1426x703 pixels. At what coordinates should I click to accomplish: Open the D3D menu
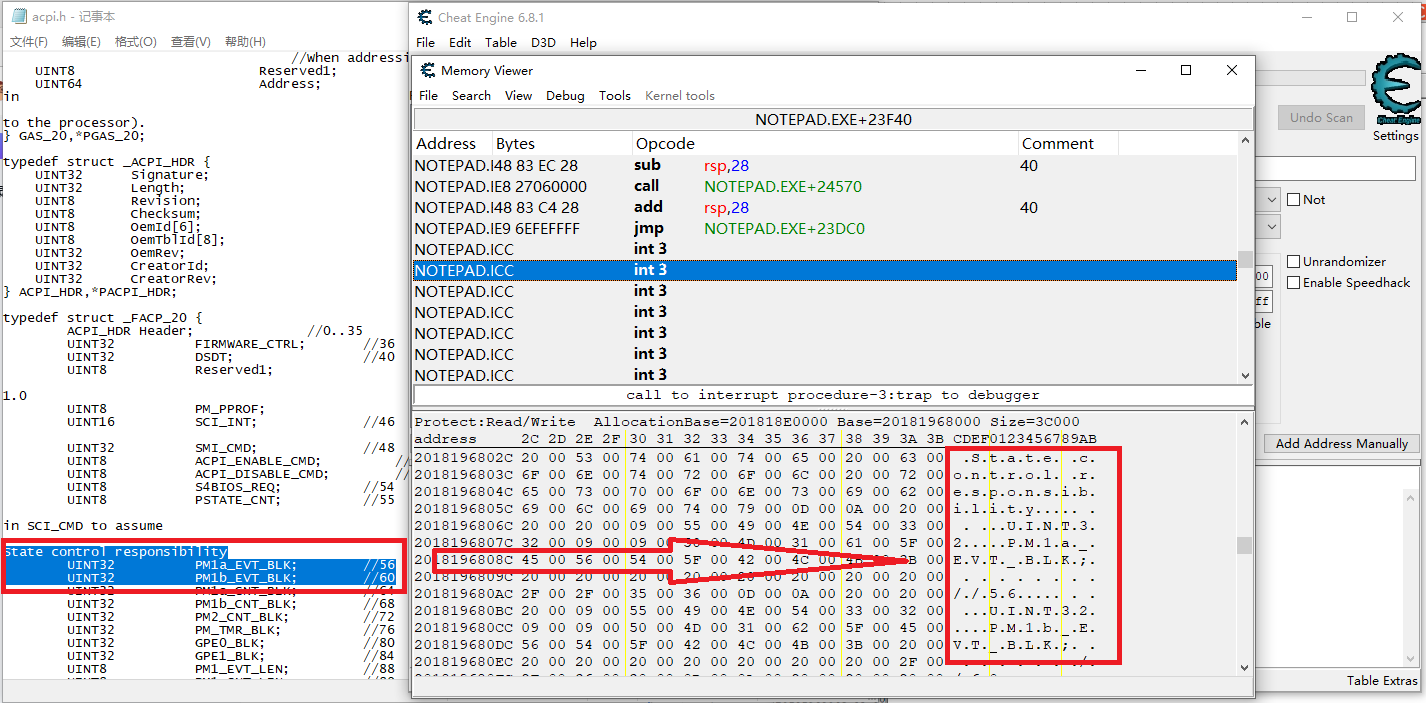pyautogui.click(x=543, y=42)
